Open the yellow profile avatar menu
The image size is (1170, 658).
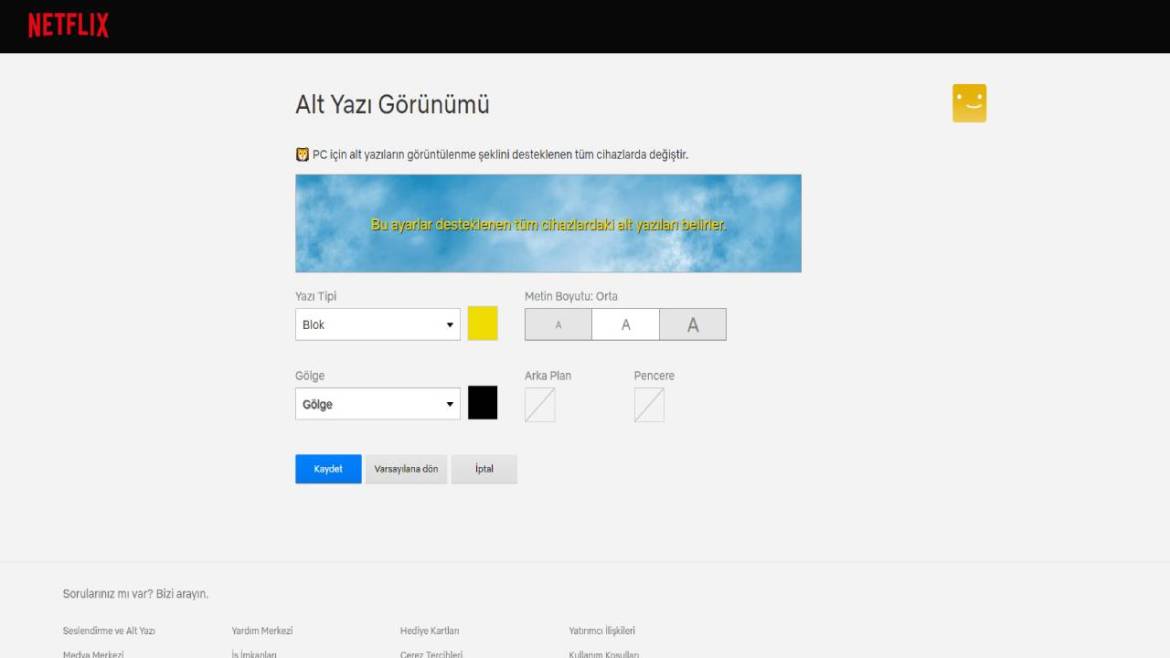point(968,102)
